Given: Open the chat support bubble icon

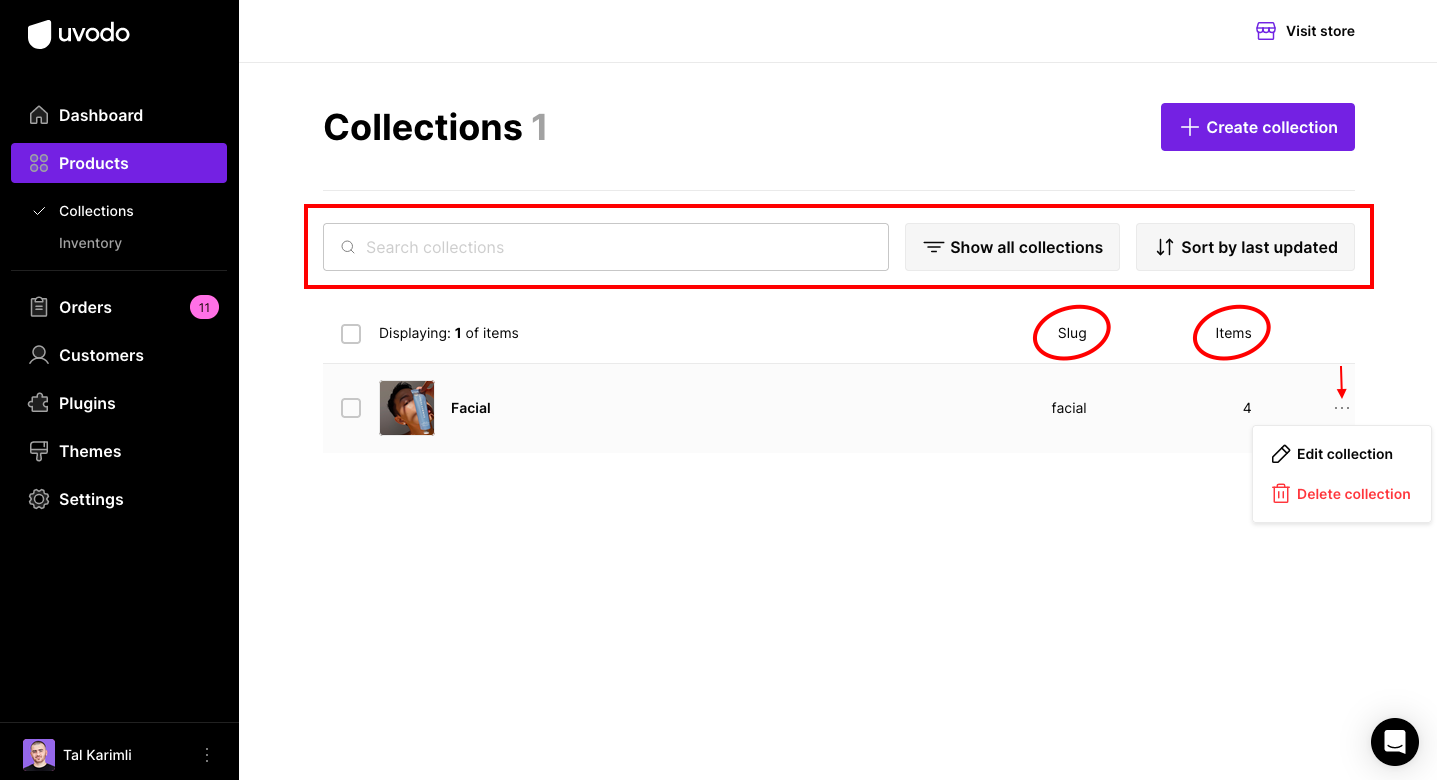Looking at the screenshot, I should [1394, 742].
